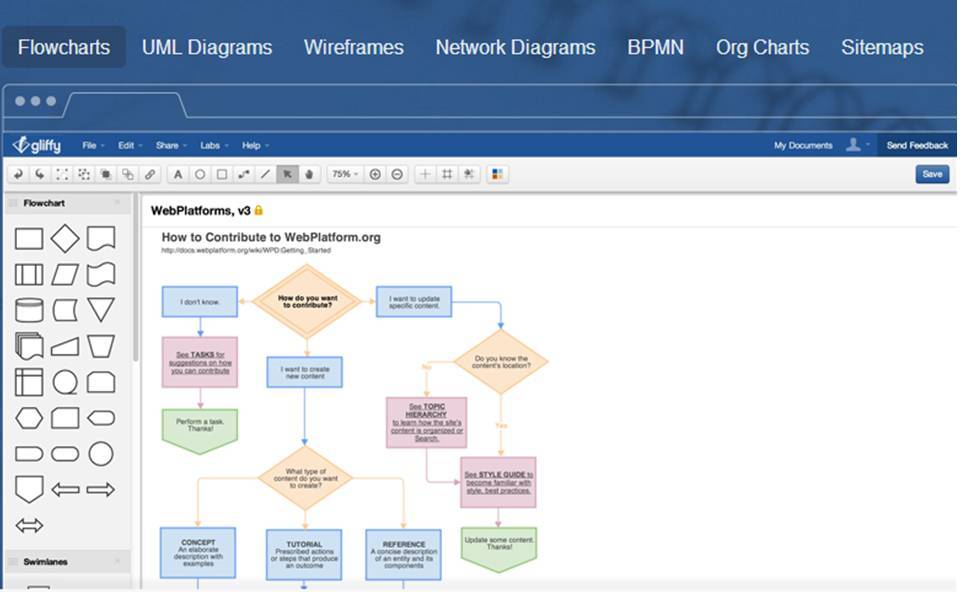
Task: Select the 'How do you want to contribute?' diamond
Action: point(307,301)
